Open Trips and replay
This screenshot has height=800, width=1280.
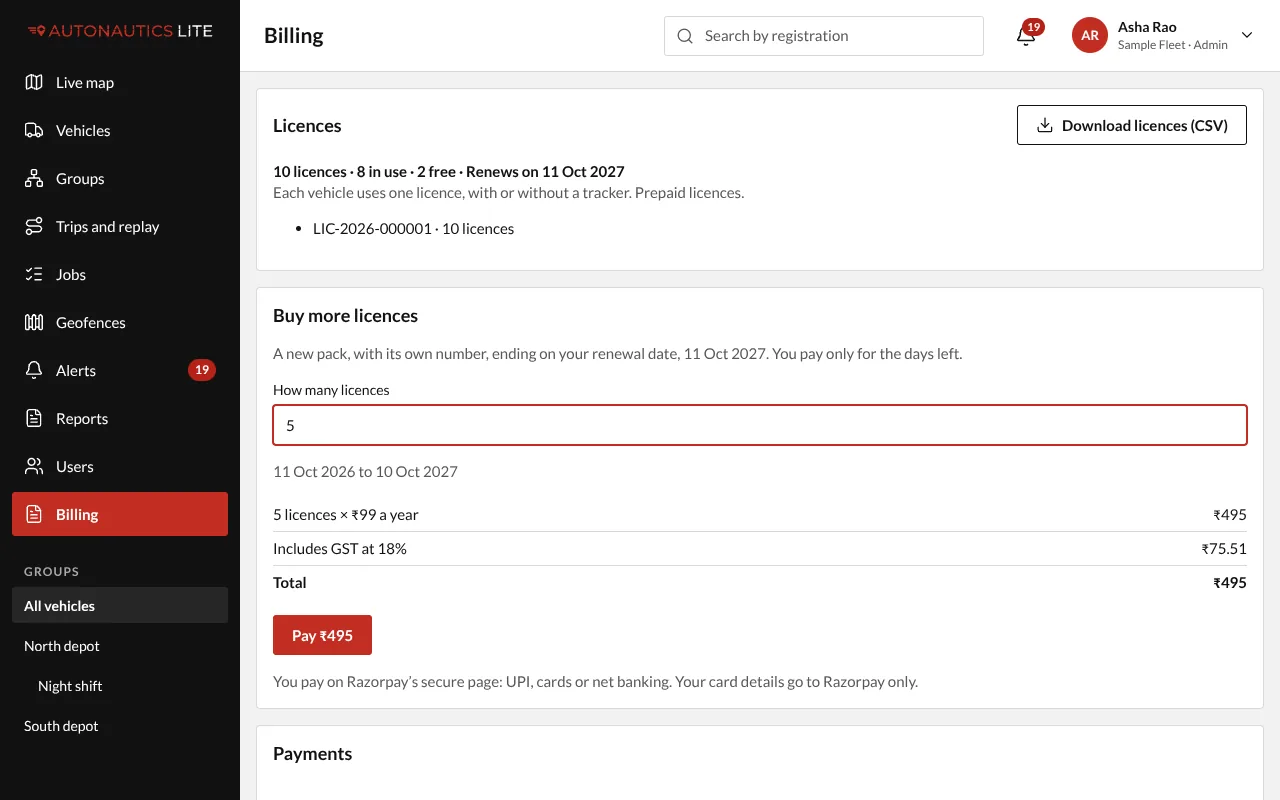coord(120,226)
